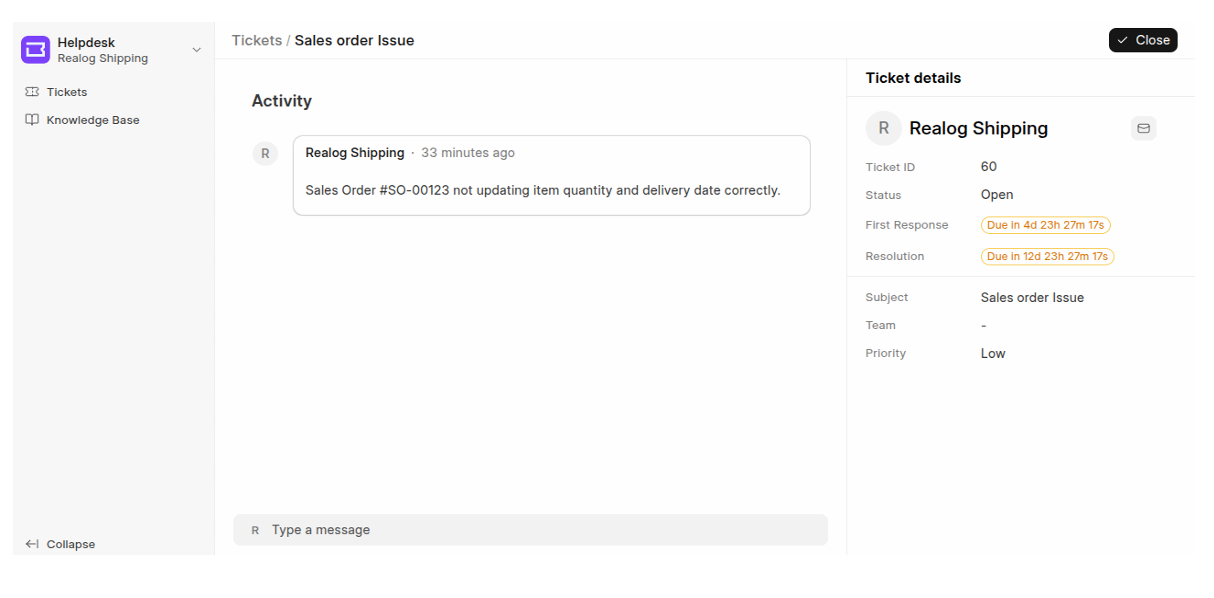Collapse the sidebar using Collapse label
The width and height of the screenshot is (1214, 598).
71,544
